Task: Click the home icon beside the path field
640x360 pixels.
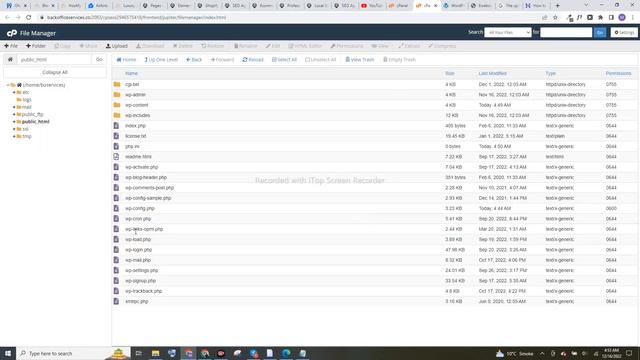Action: [10, 60]
